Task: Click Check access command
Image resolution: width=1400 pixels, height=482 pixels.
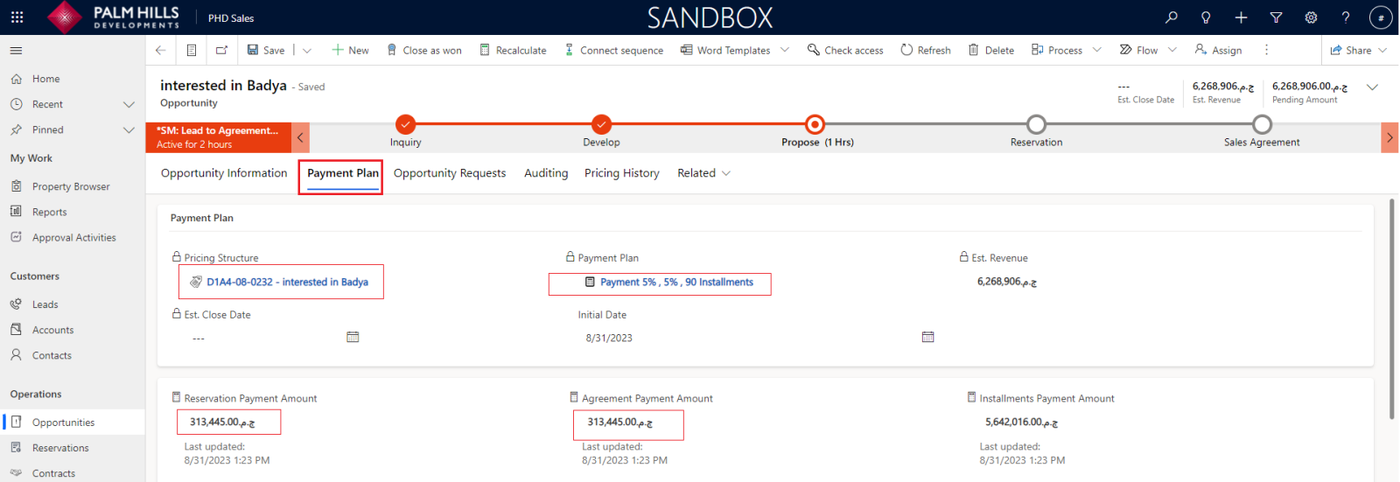Action: click(x=845, y=50)
